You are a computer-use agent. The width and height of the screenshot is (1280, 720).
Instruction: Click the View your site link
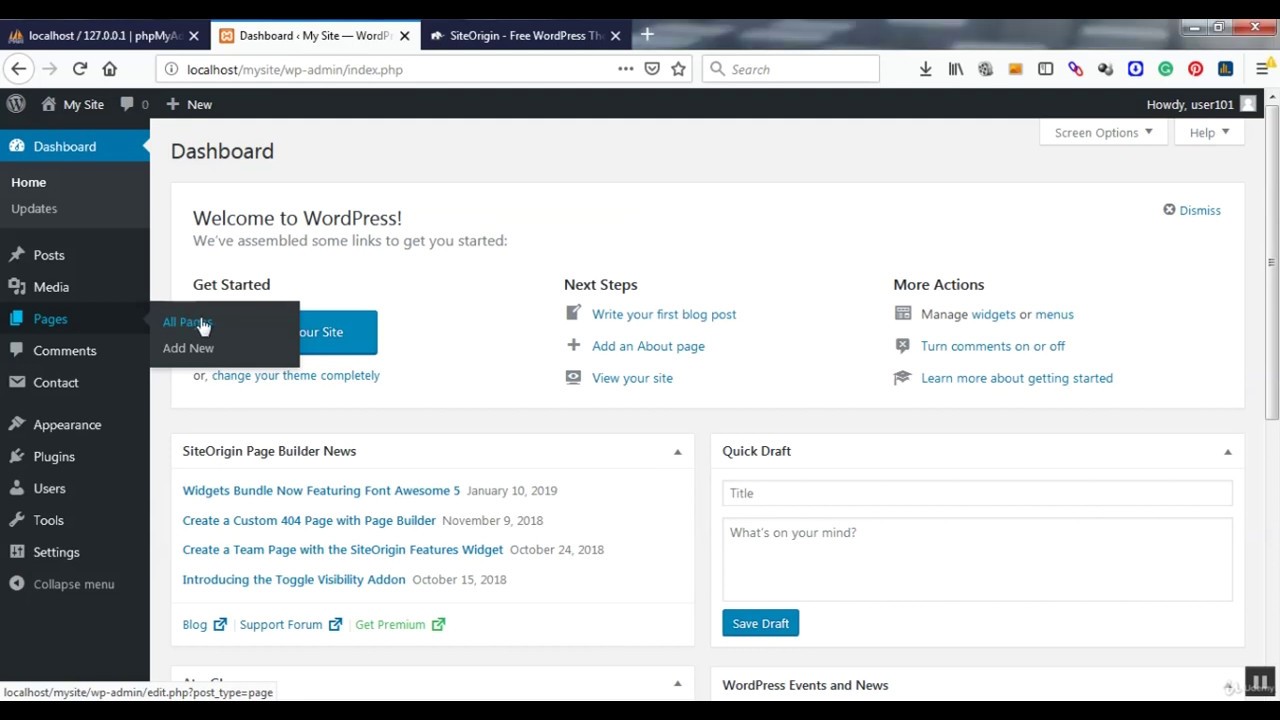(x=632, y=378)
